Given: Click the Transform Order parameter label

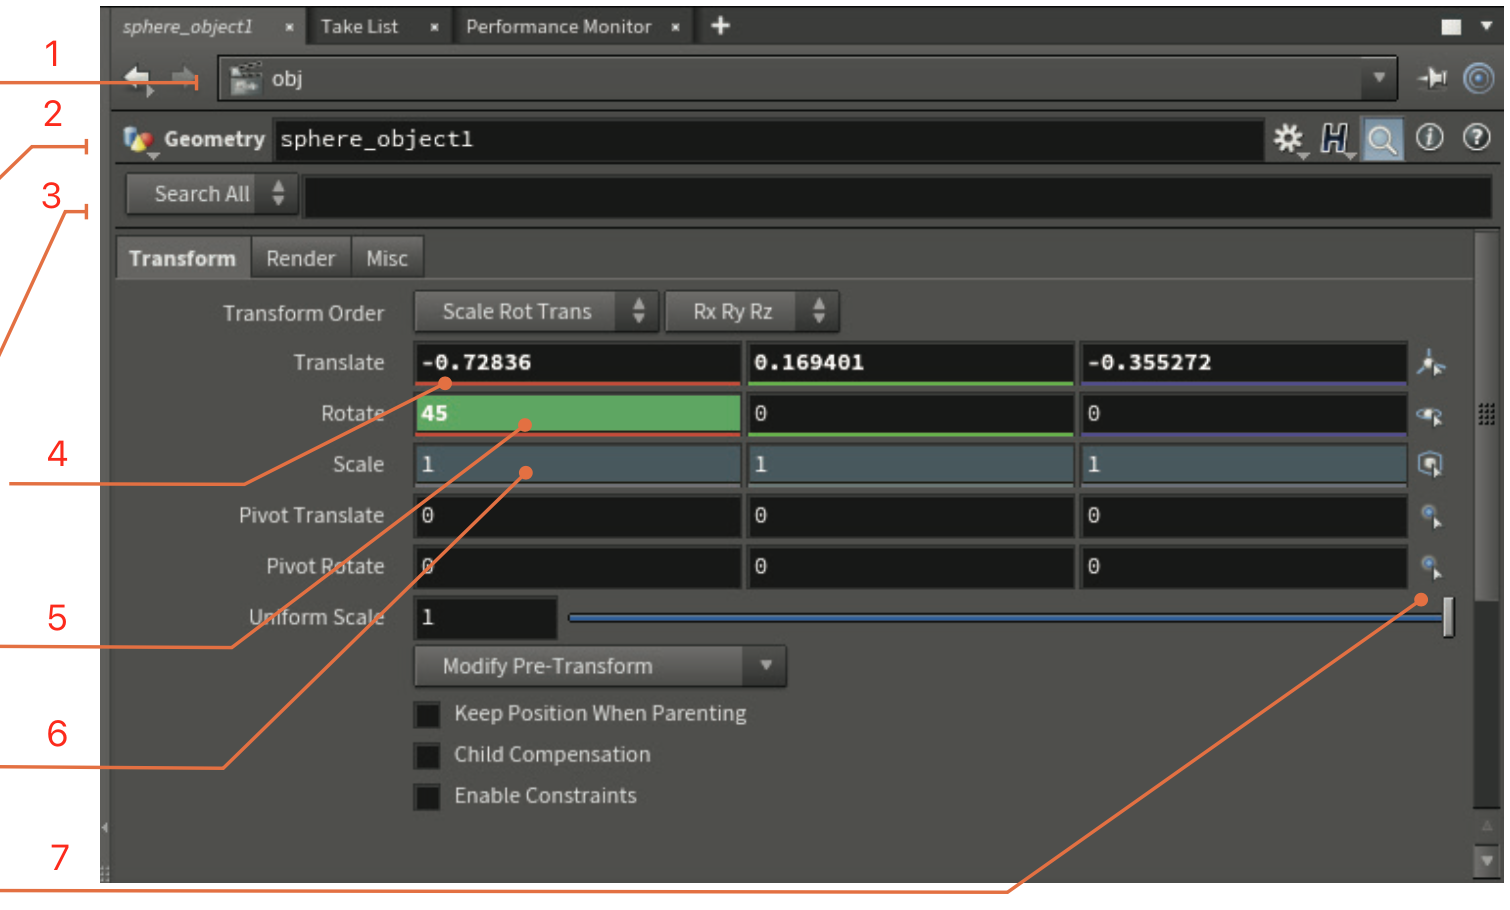Looking at the screenshot, I should (303, 313).
